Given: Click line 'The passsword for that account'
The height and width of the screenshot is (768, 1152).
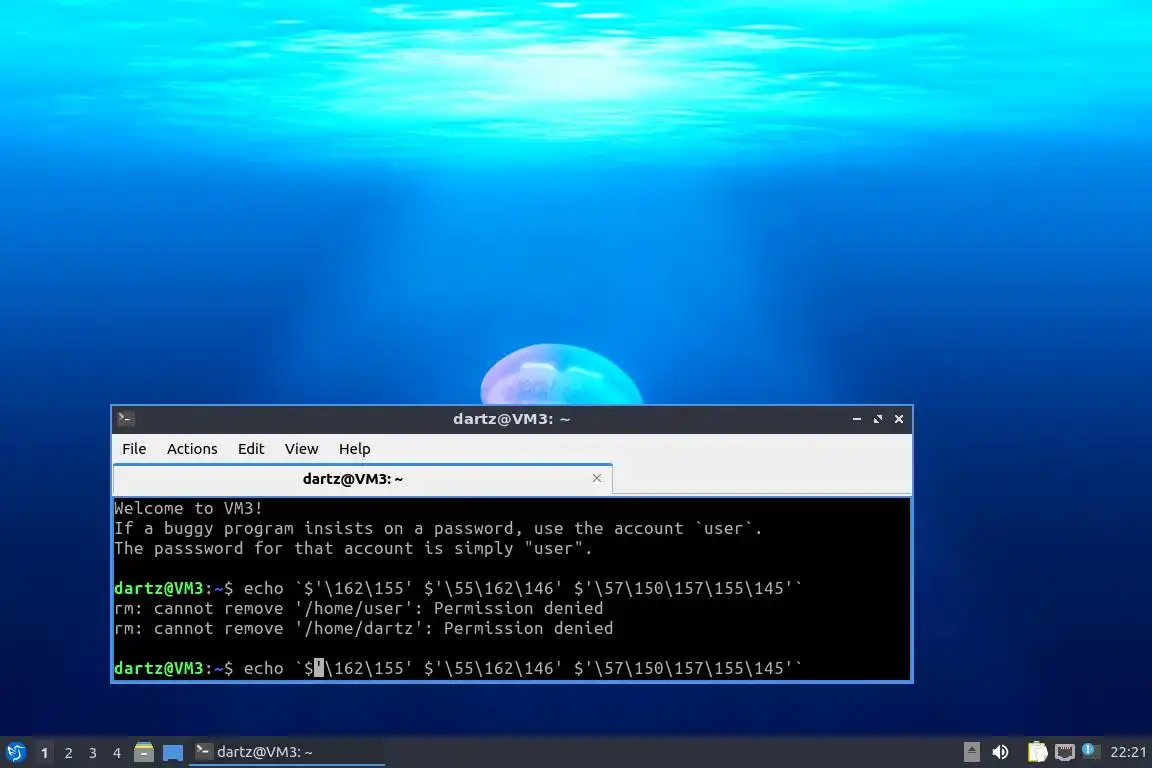Looking at the screenshot, I should click(353, 548).
